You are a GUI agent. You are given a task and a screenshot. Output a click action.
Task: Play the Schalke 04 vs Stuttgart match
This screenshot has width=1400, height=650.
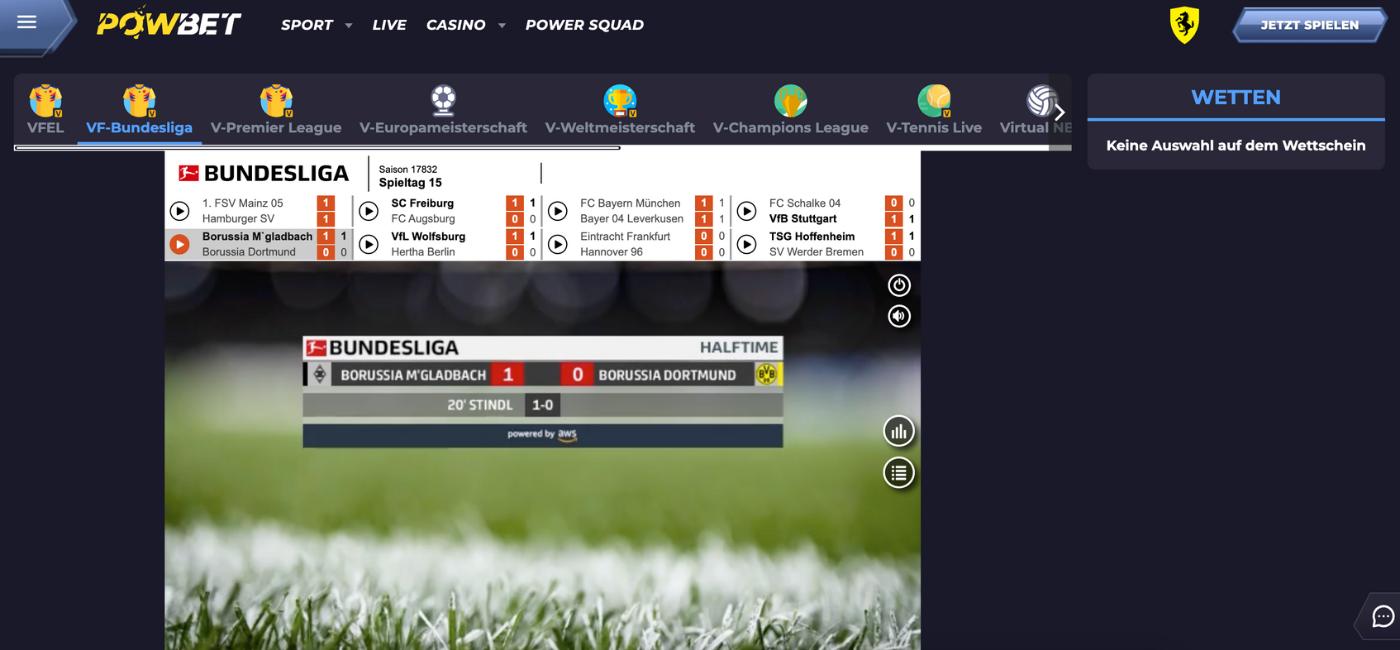point(746,211)
